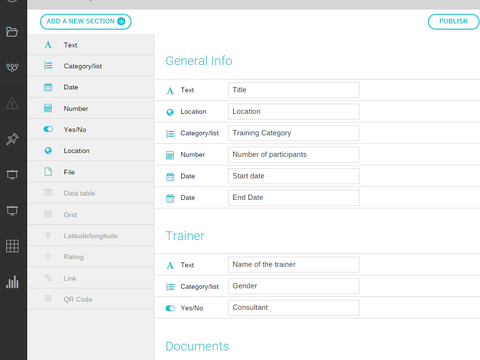Click the Latitude/longitude label in palette

[x=91, y=236]
